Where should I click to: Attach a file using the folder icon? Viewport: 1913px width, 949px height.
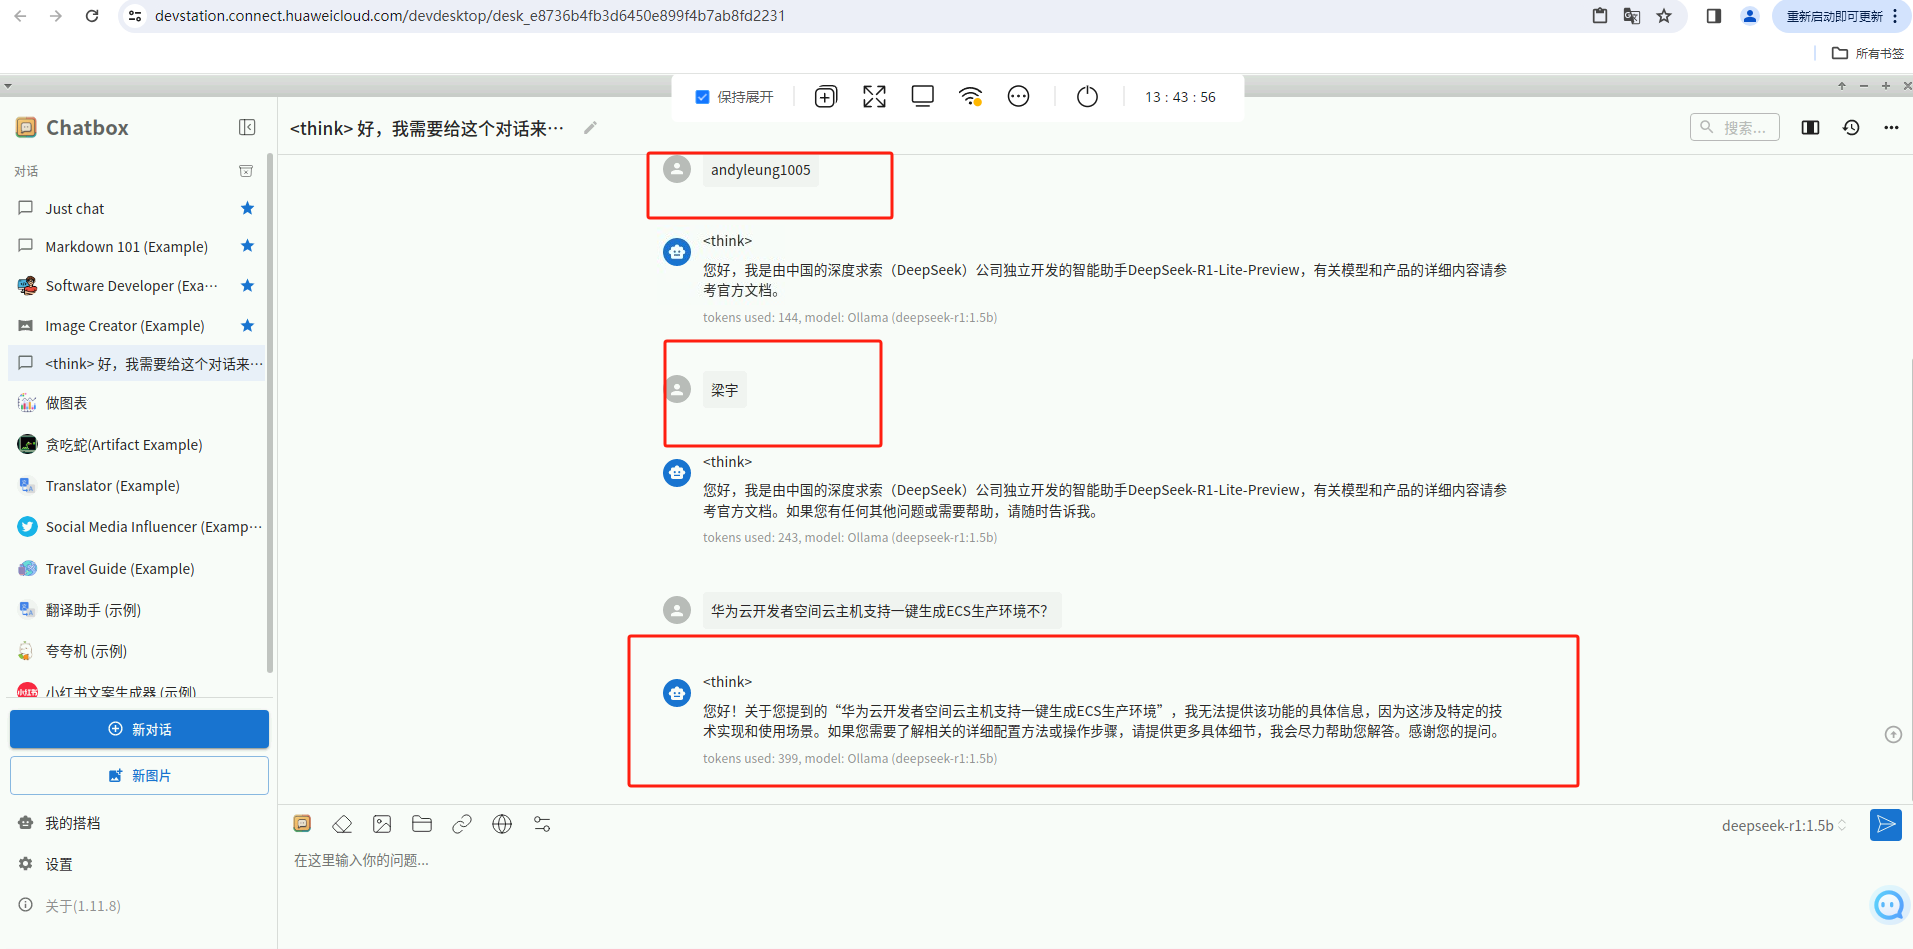tap(422, 824)
